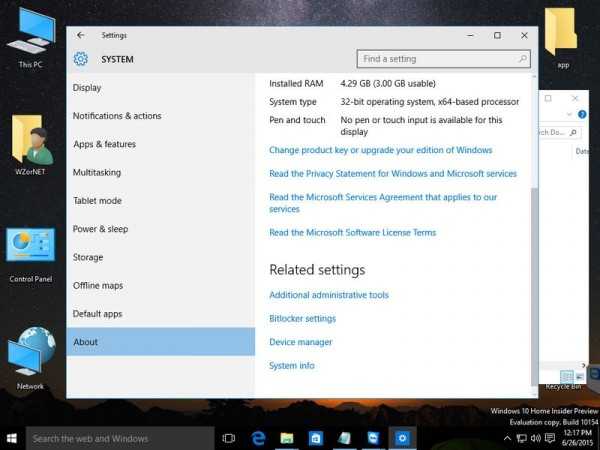The image size is (600, 450).
Task: Open Microsoft Services Agreement link
Action: pyautogui.click(x=383, y=203)
